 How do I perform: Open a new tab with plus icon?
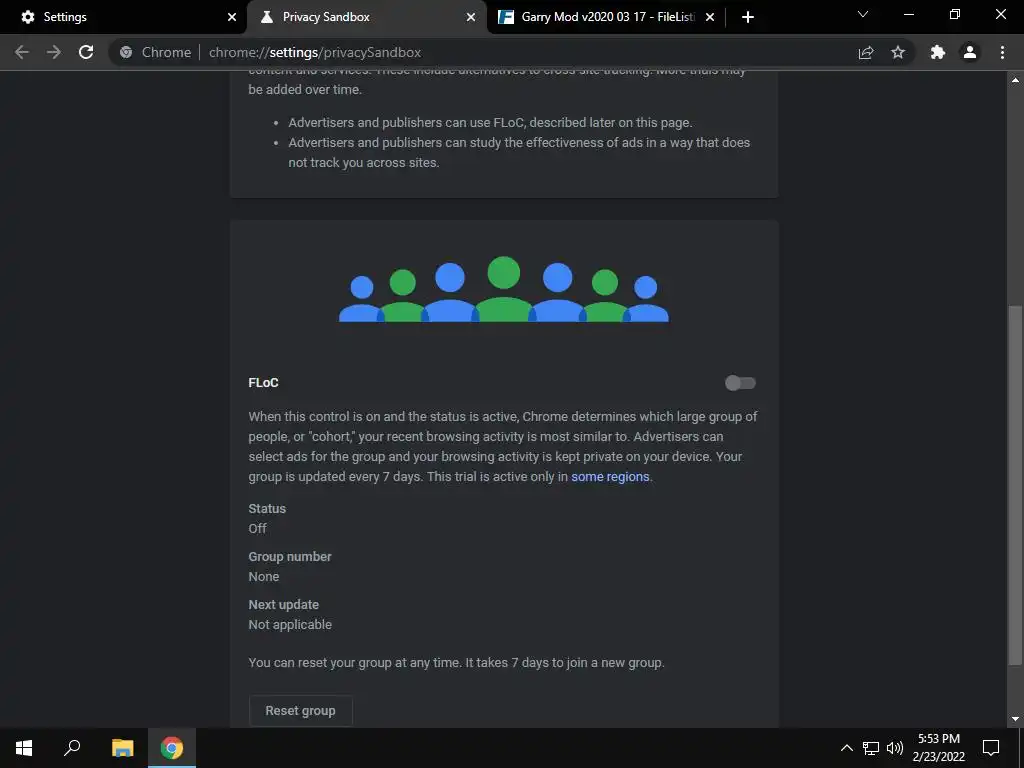[748, 17]
